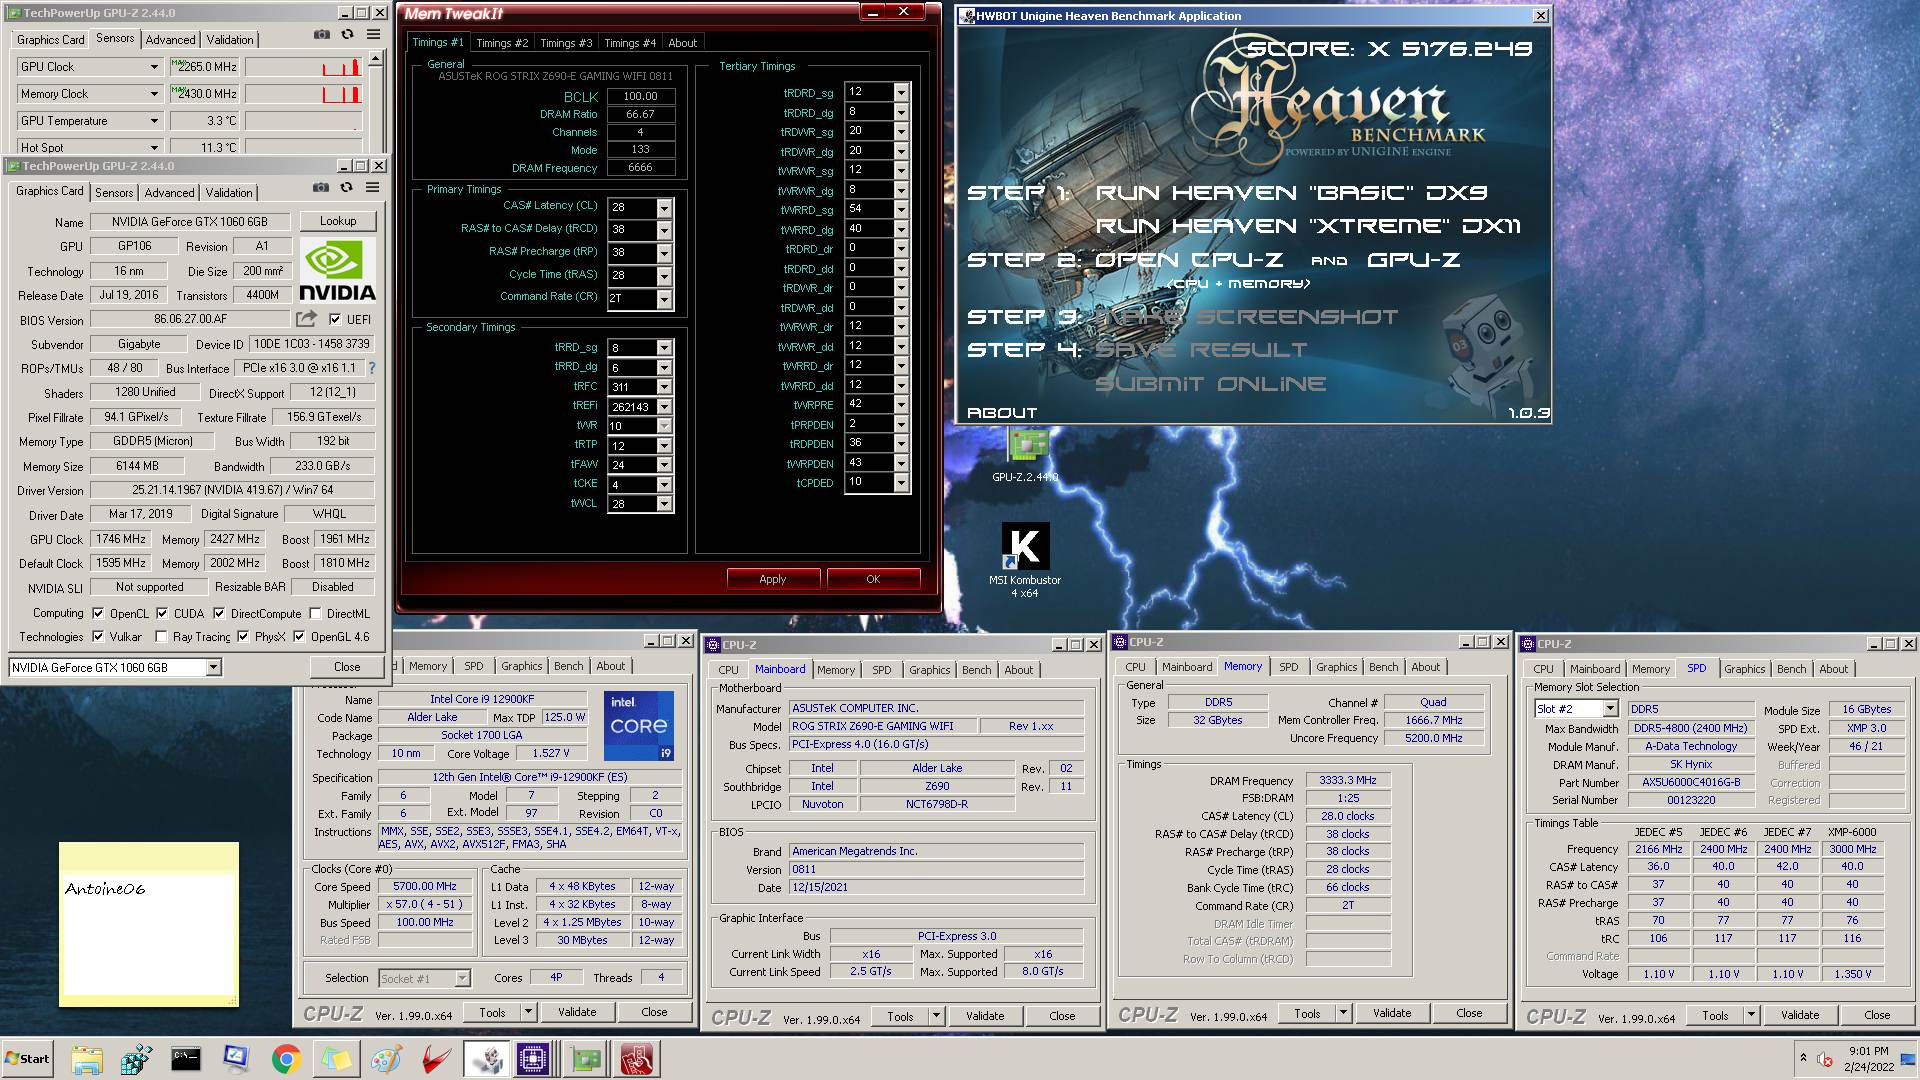The image size is (1920, 1080).
Task: Click Validate in CPU-Z SPD window
Action: (1800, 1014)
